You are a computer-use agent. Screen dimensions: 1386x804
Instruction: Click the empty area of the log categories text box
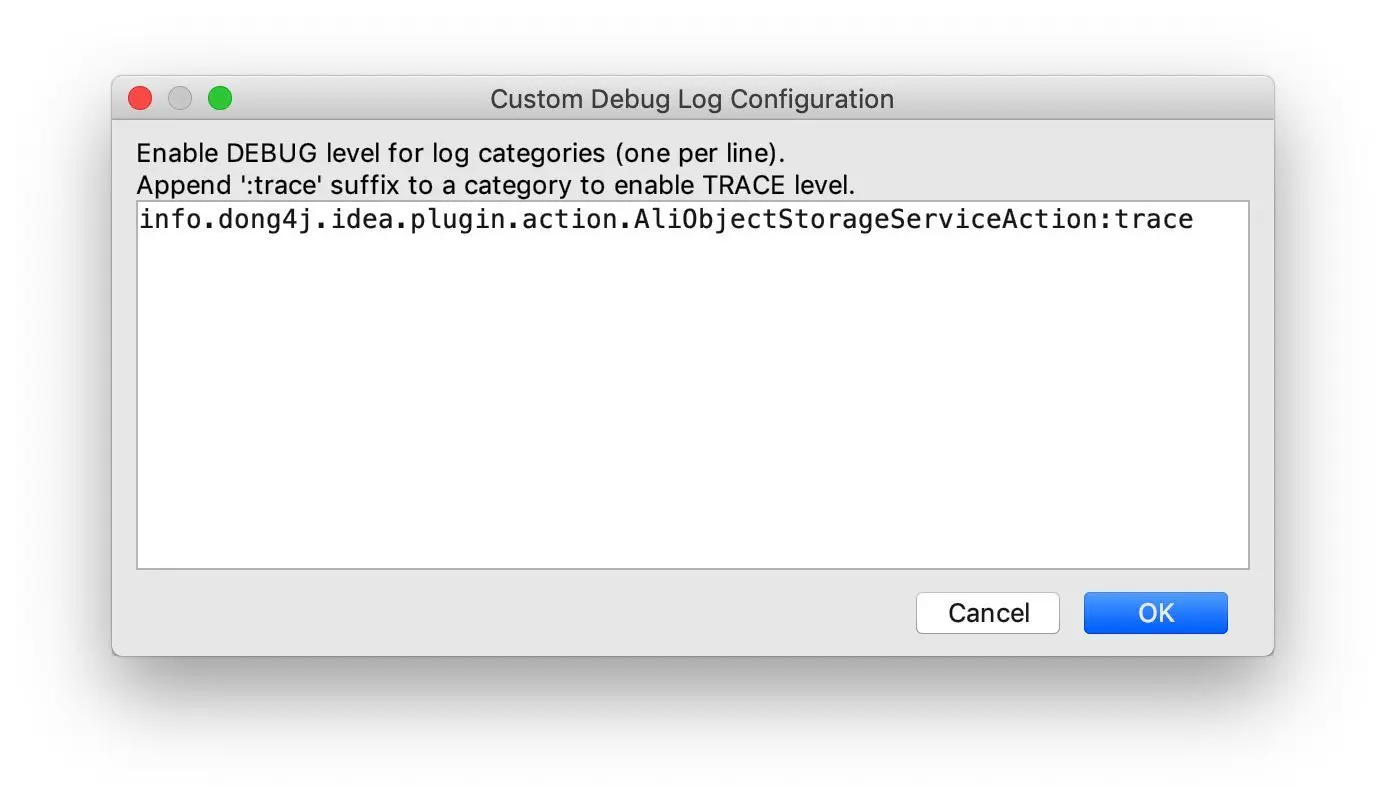692,400
